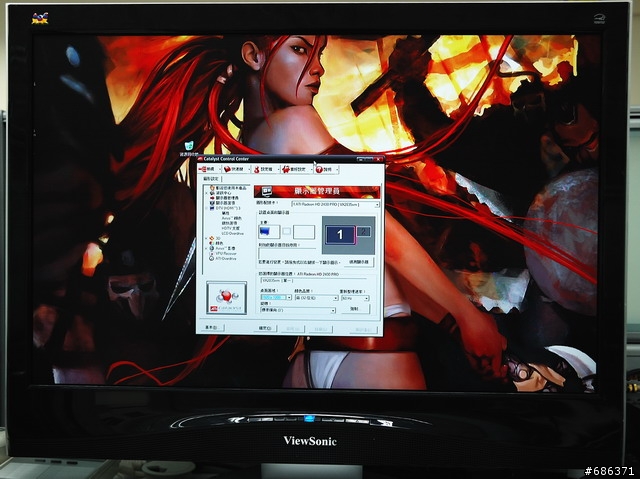
Task: Select display 1 in the desktop layout preview
Action: (340, 235)
